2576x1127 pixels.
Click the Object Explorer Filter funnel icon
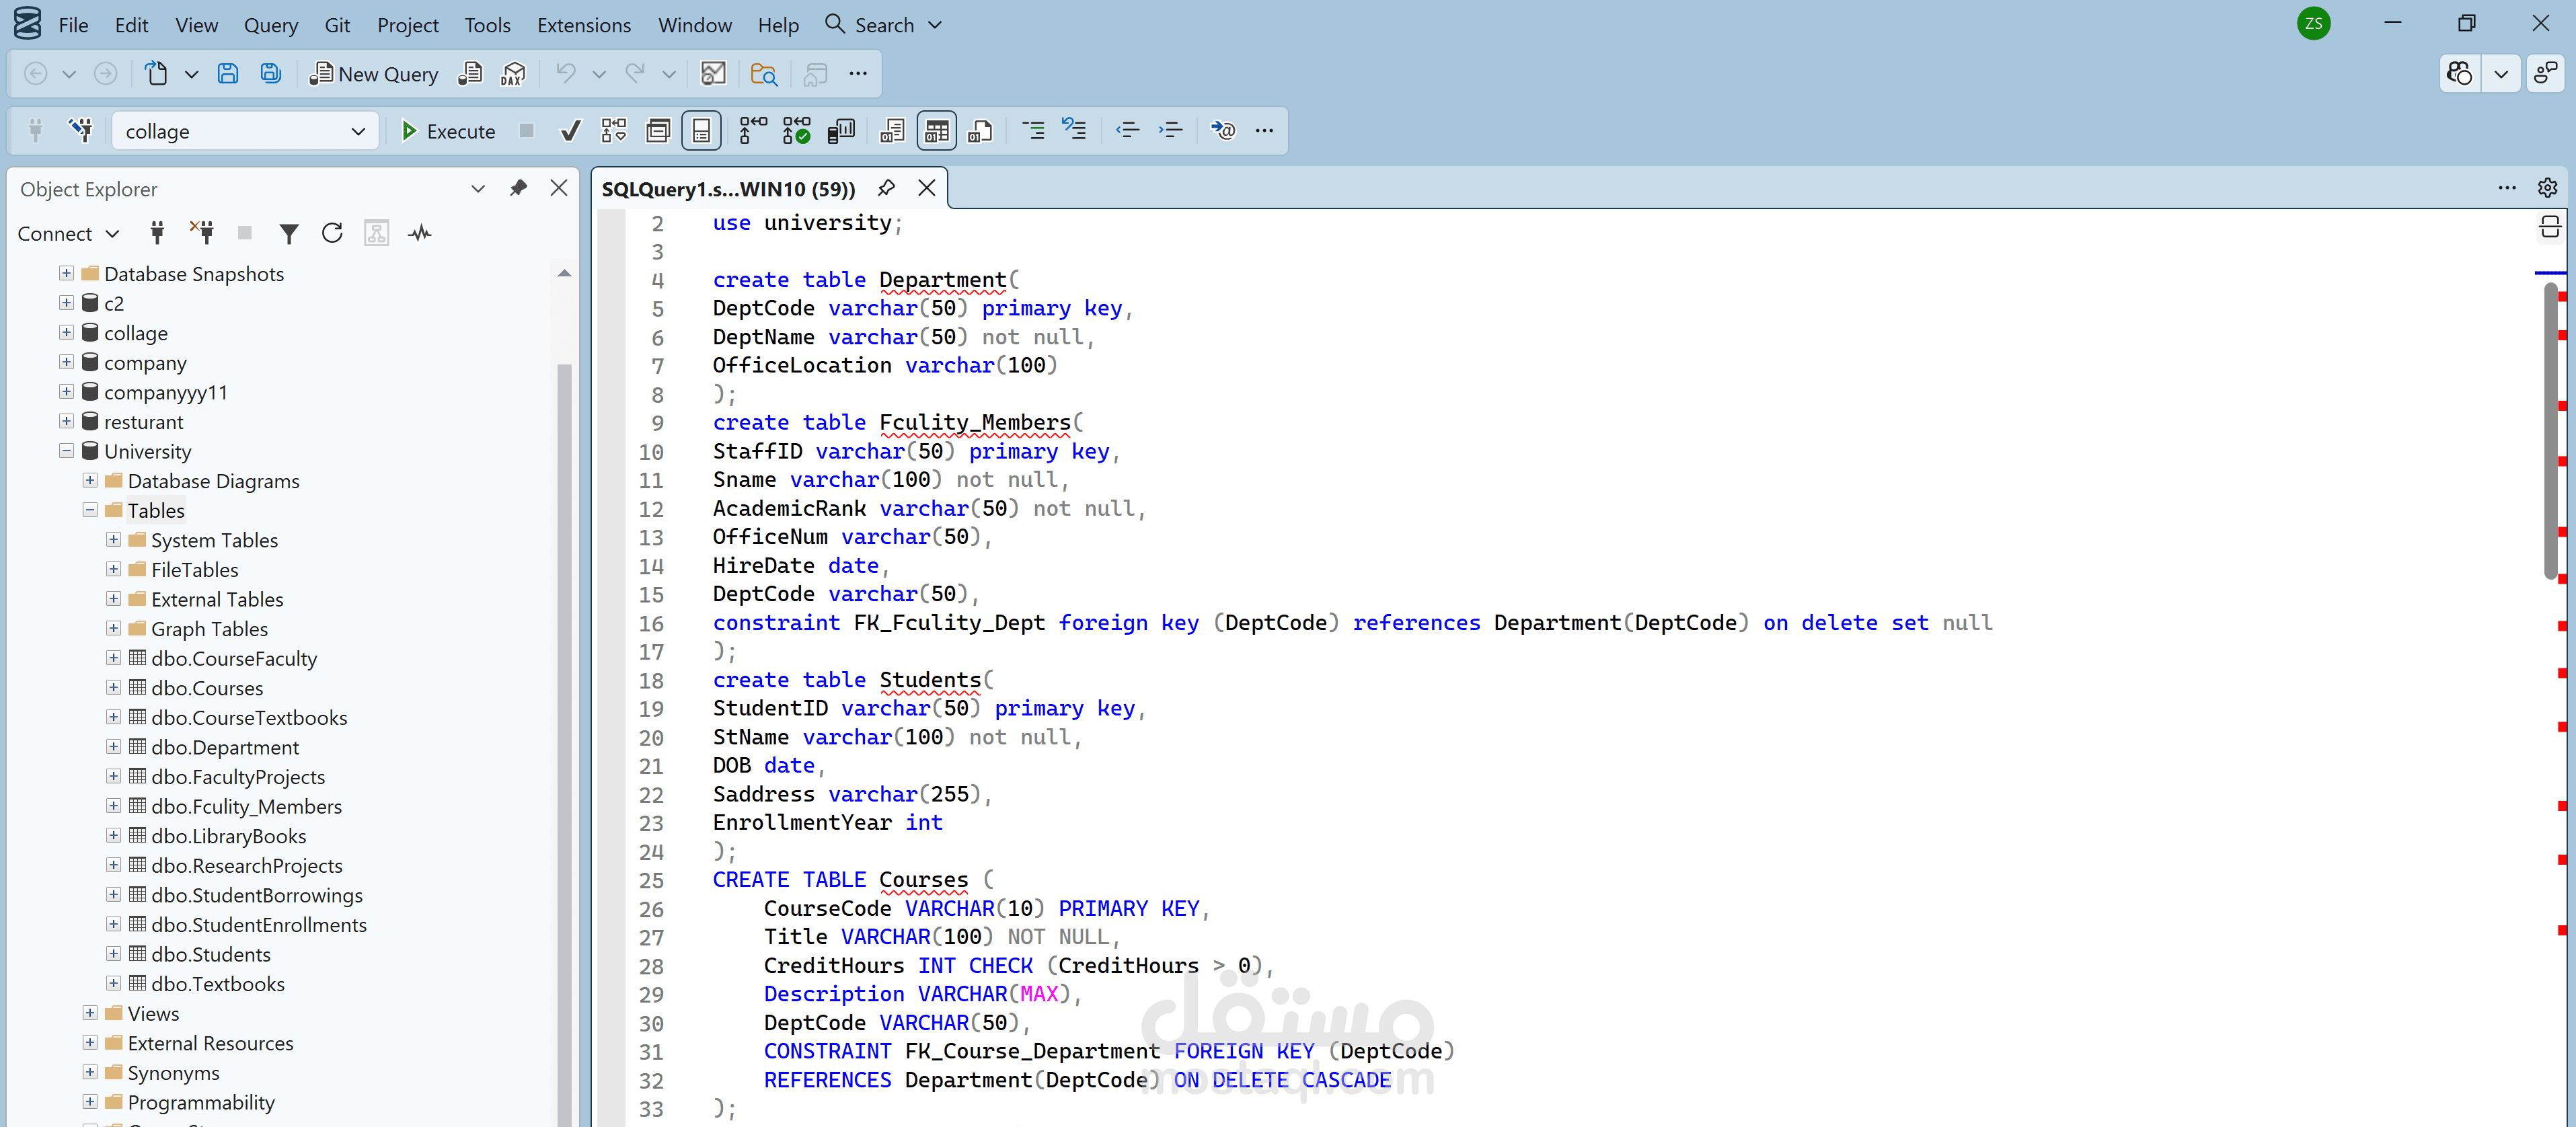click(289, 233)
